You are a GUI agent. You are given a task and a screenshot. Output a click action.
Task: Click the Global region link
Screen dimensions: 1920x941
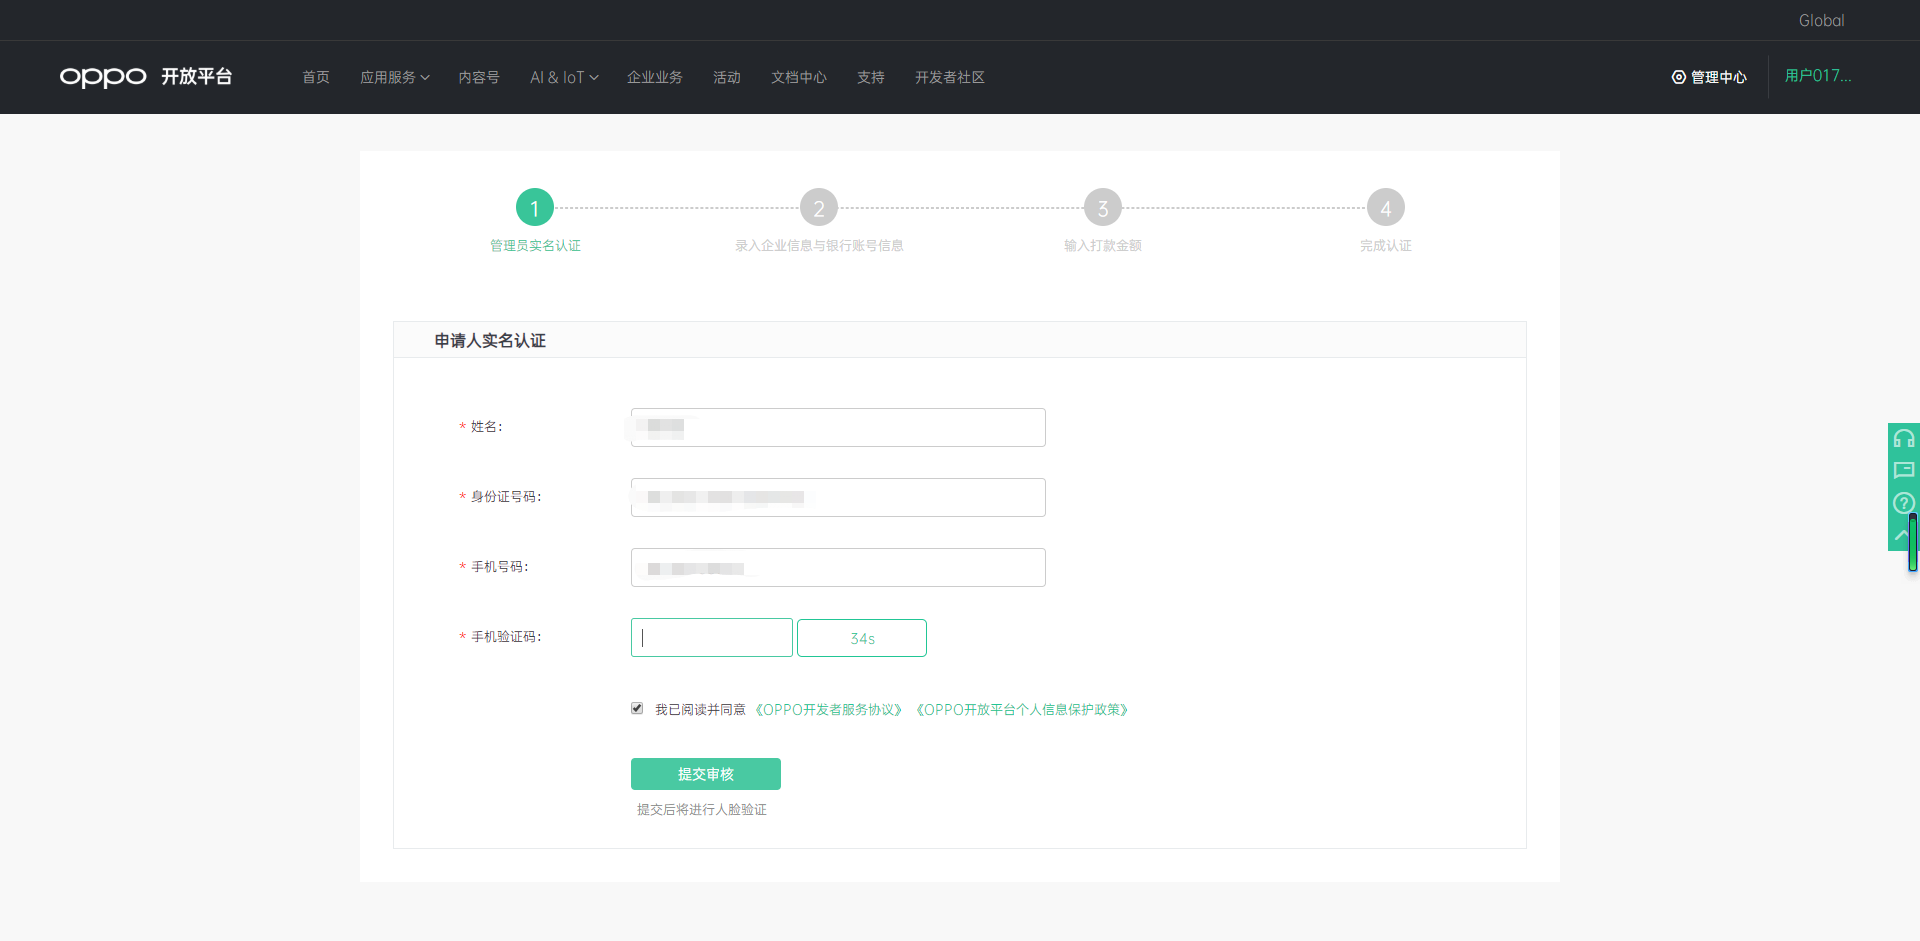point(1821,20)
